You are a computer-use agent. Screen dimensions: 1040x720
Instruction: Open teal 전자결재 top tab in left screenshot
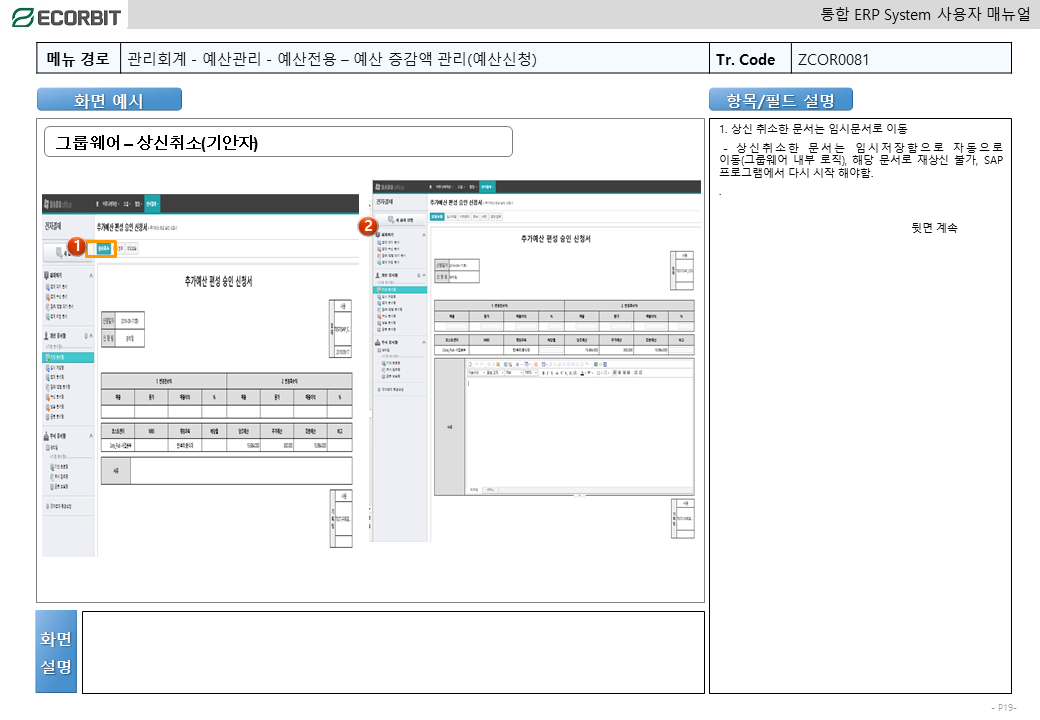(151, 204)
